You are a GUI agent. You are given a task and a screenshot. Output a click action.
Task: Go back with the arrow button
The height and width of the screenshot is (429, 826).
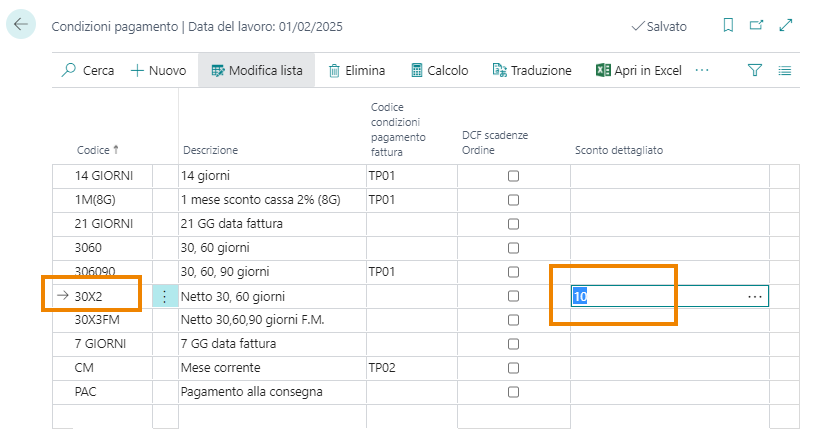(21, 24)
